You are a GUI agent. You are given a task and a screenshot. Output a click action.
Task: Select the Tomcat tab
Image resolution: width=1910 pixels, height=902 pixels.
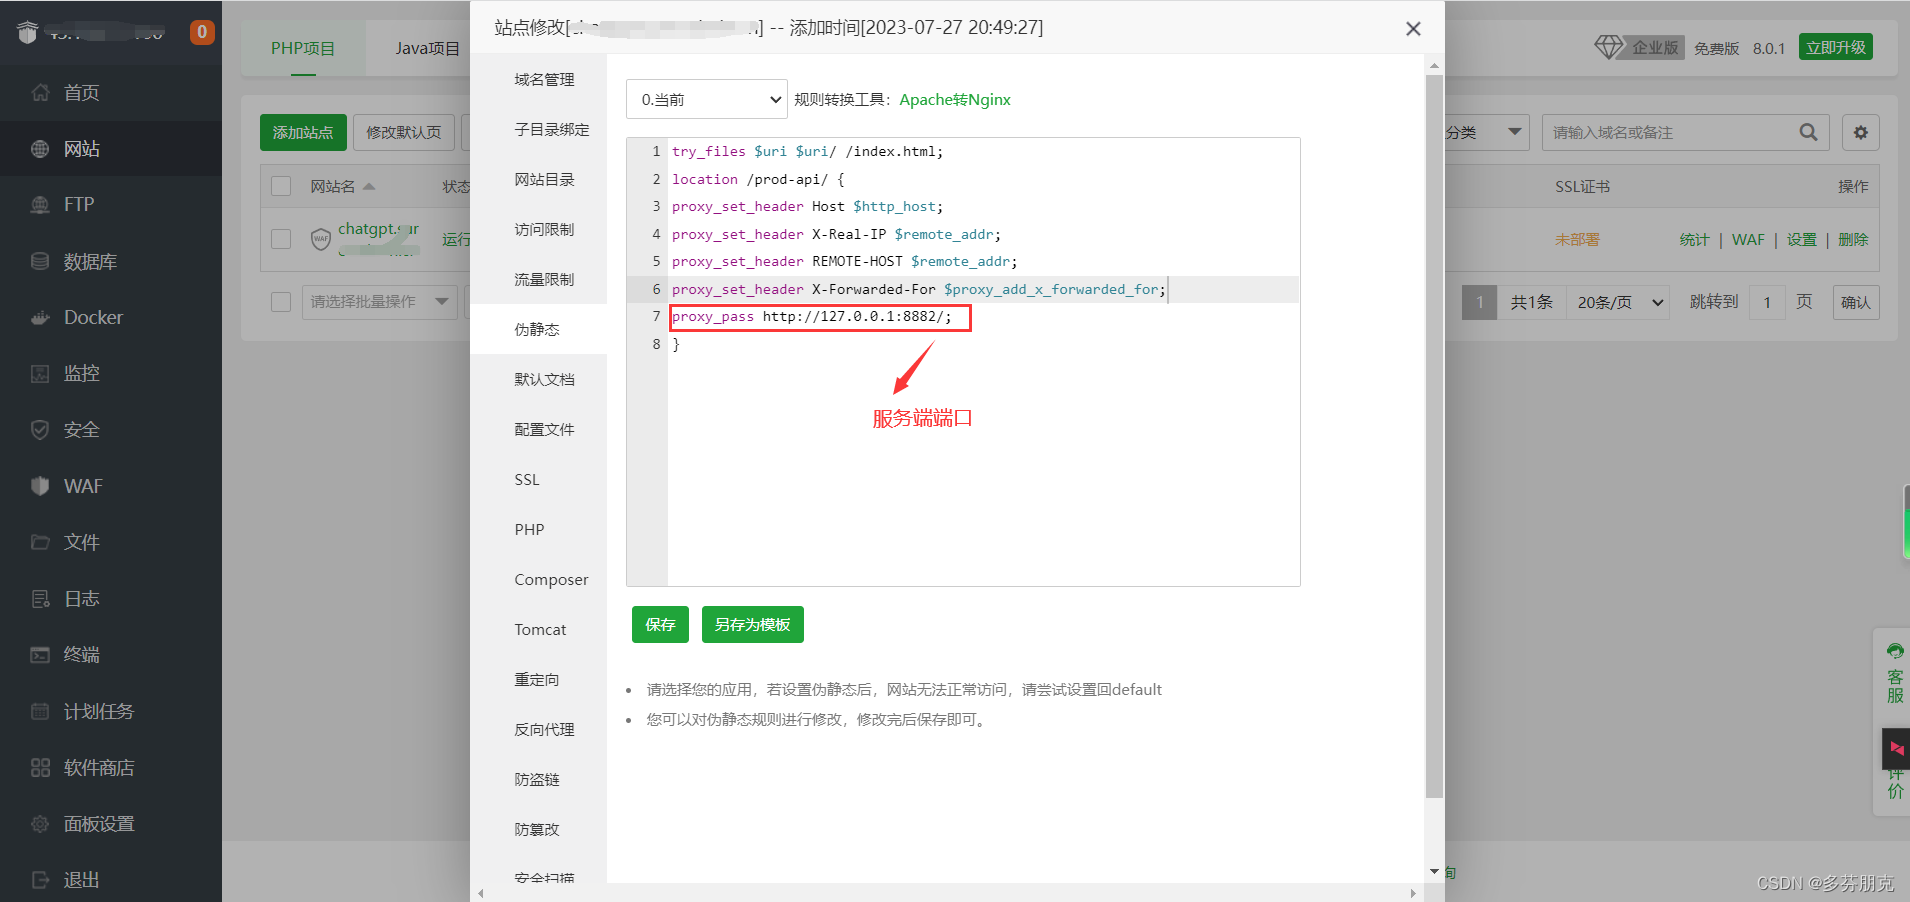point(540,629)
